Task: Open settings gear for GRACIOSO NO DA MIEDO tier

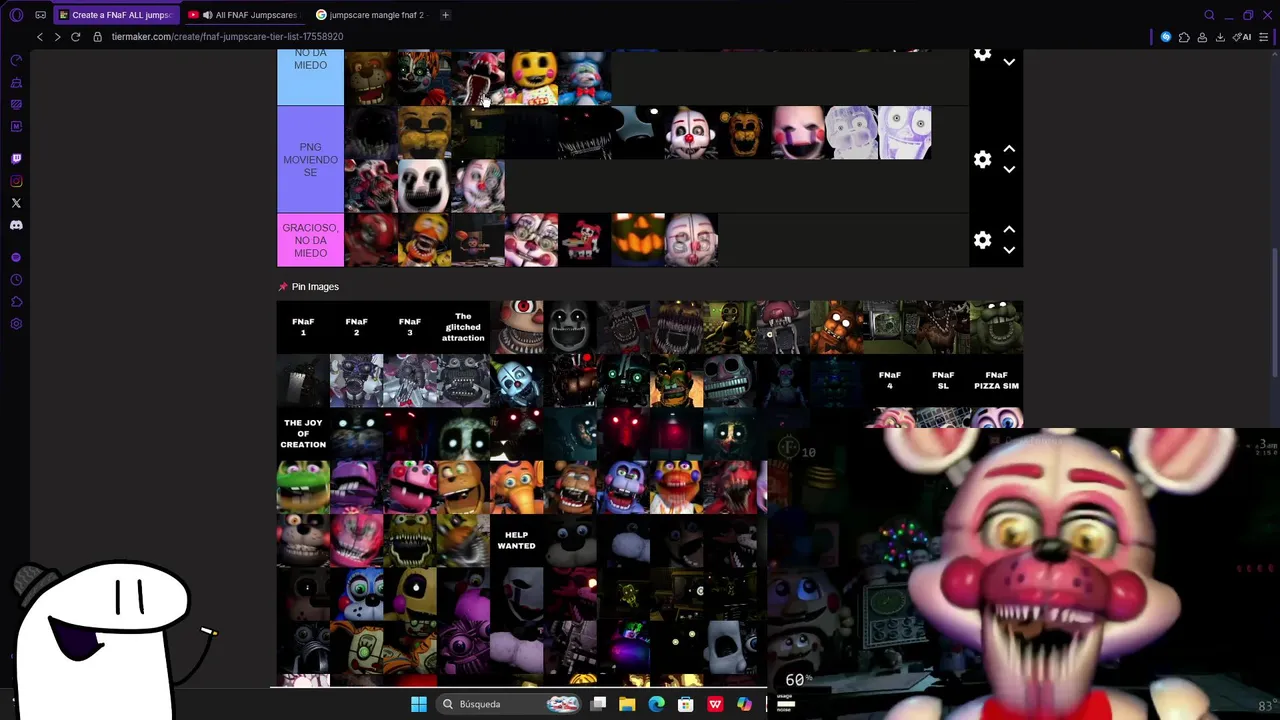Action: (x=982, y=240)
